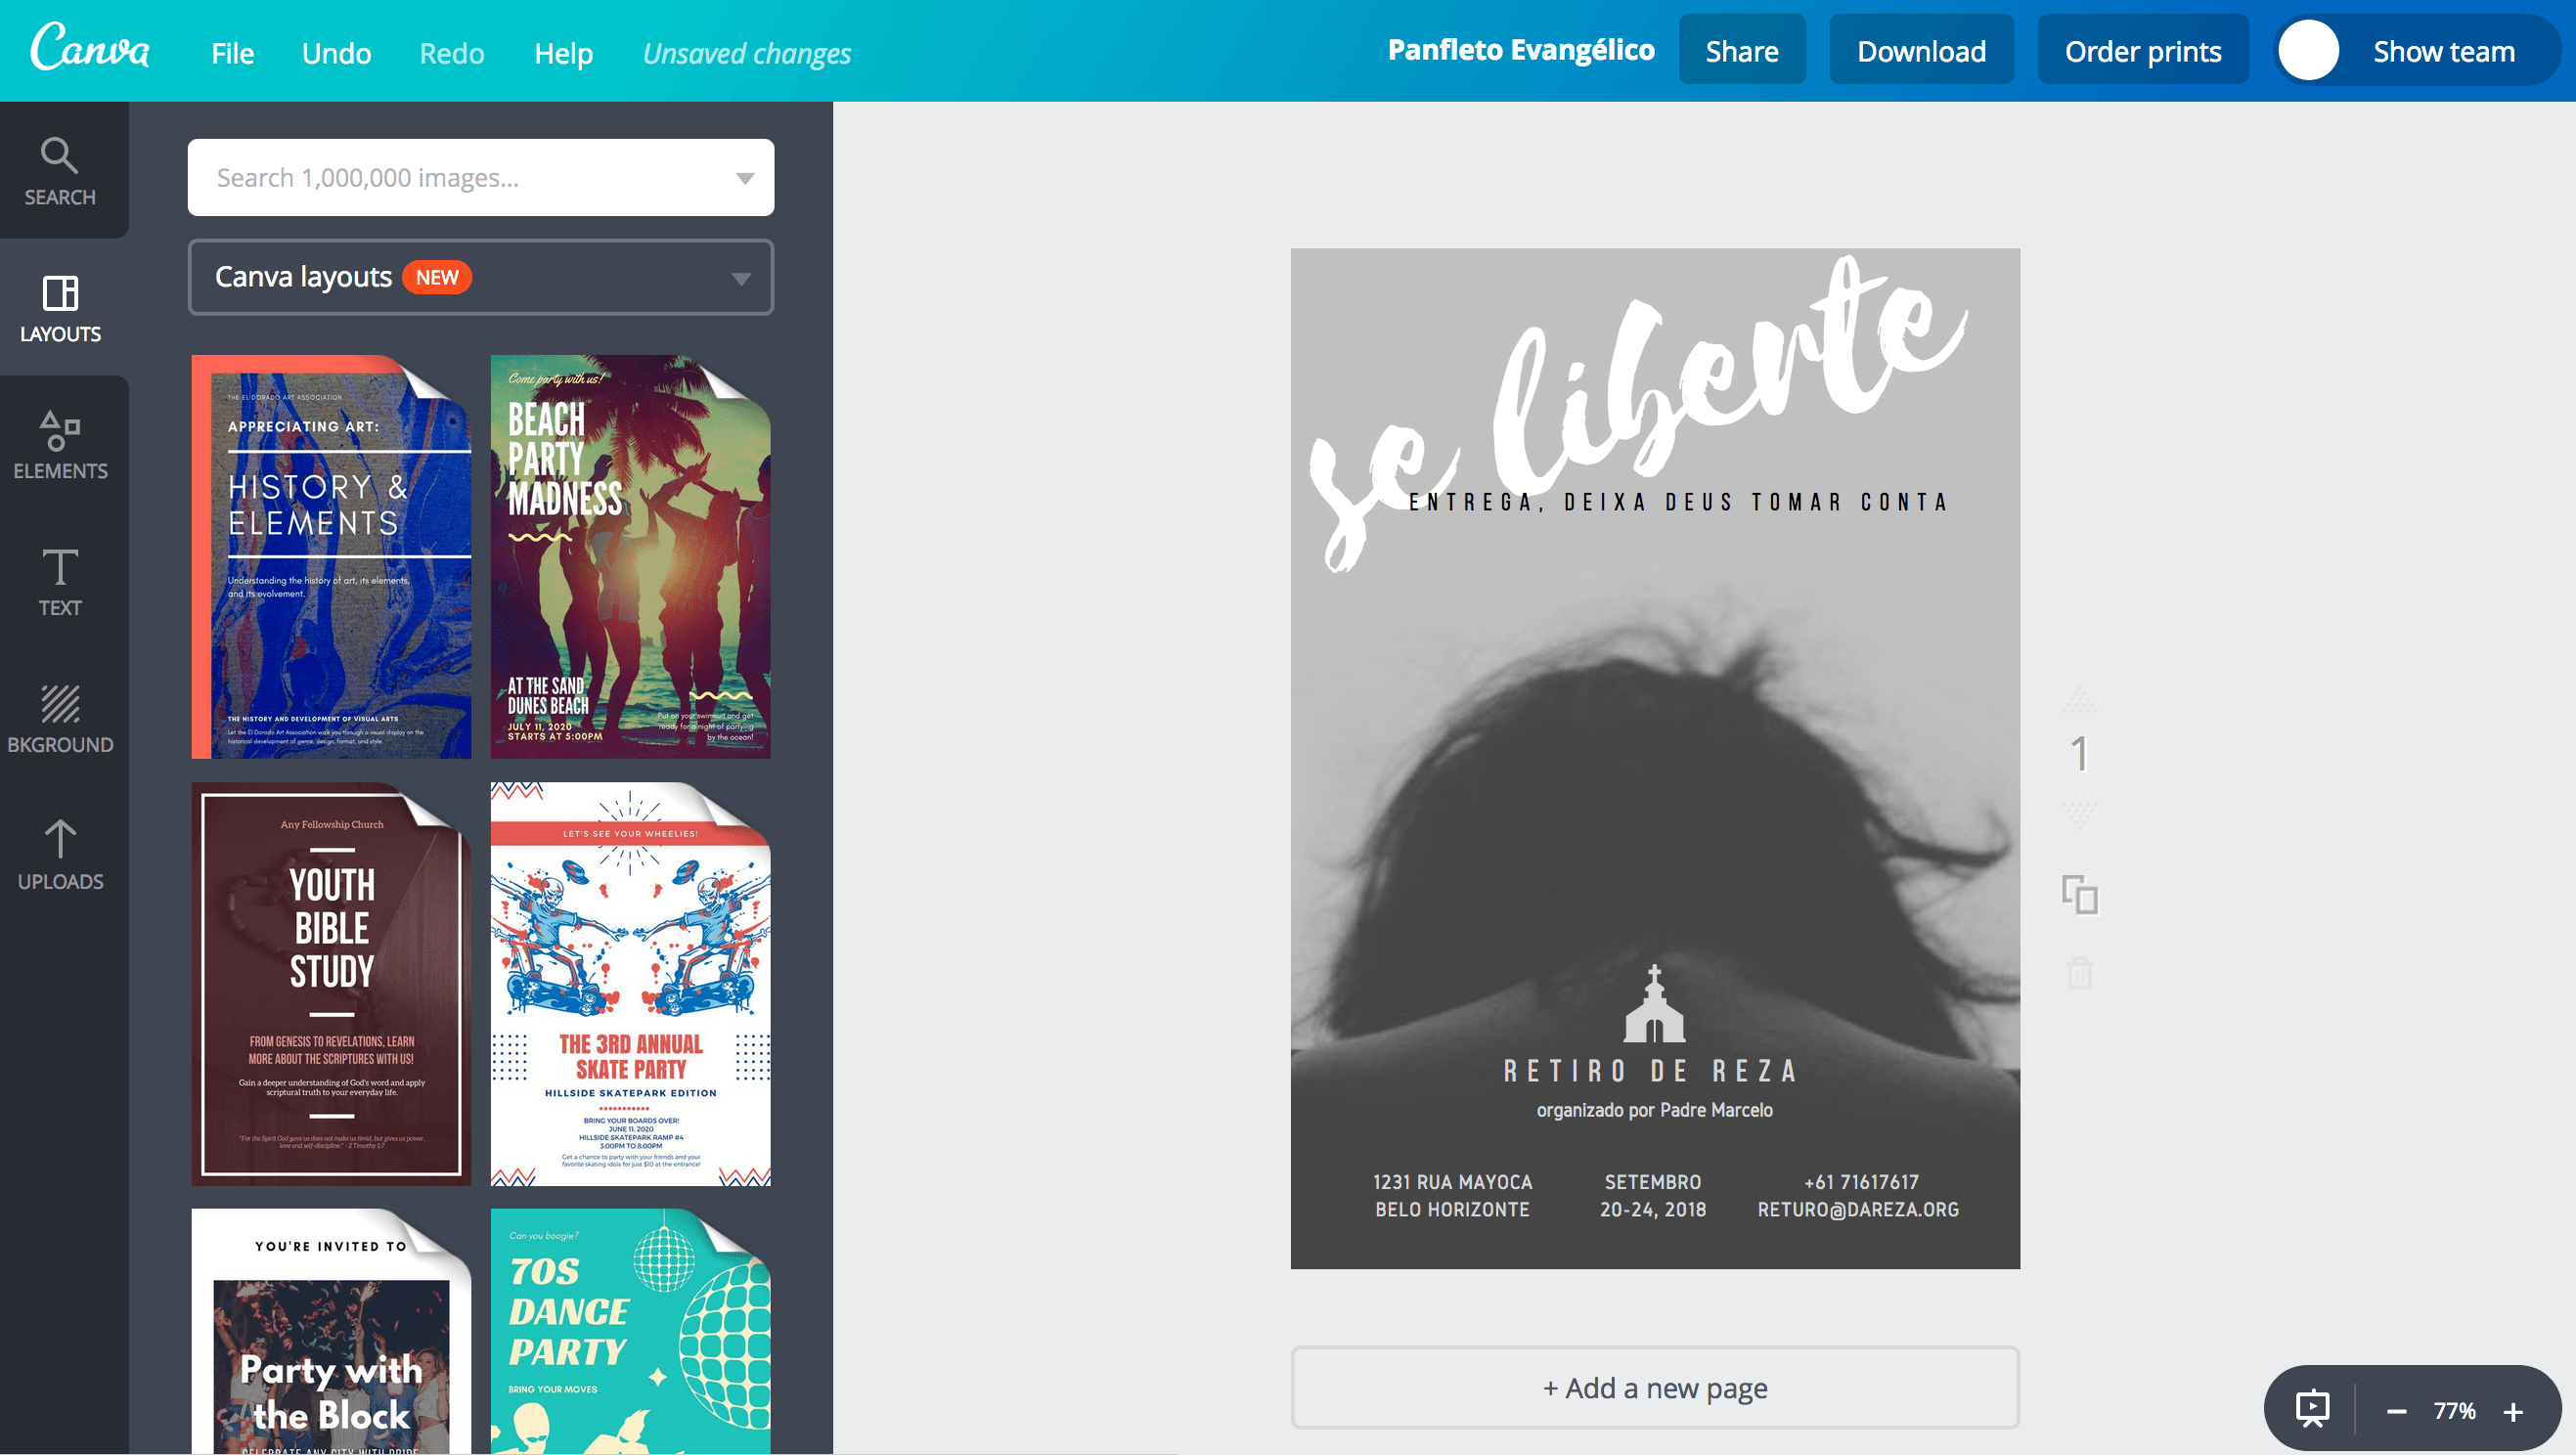Click the Share button

(x=1742, y=51)
